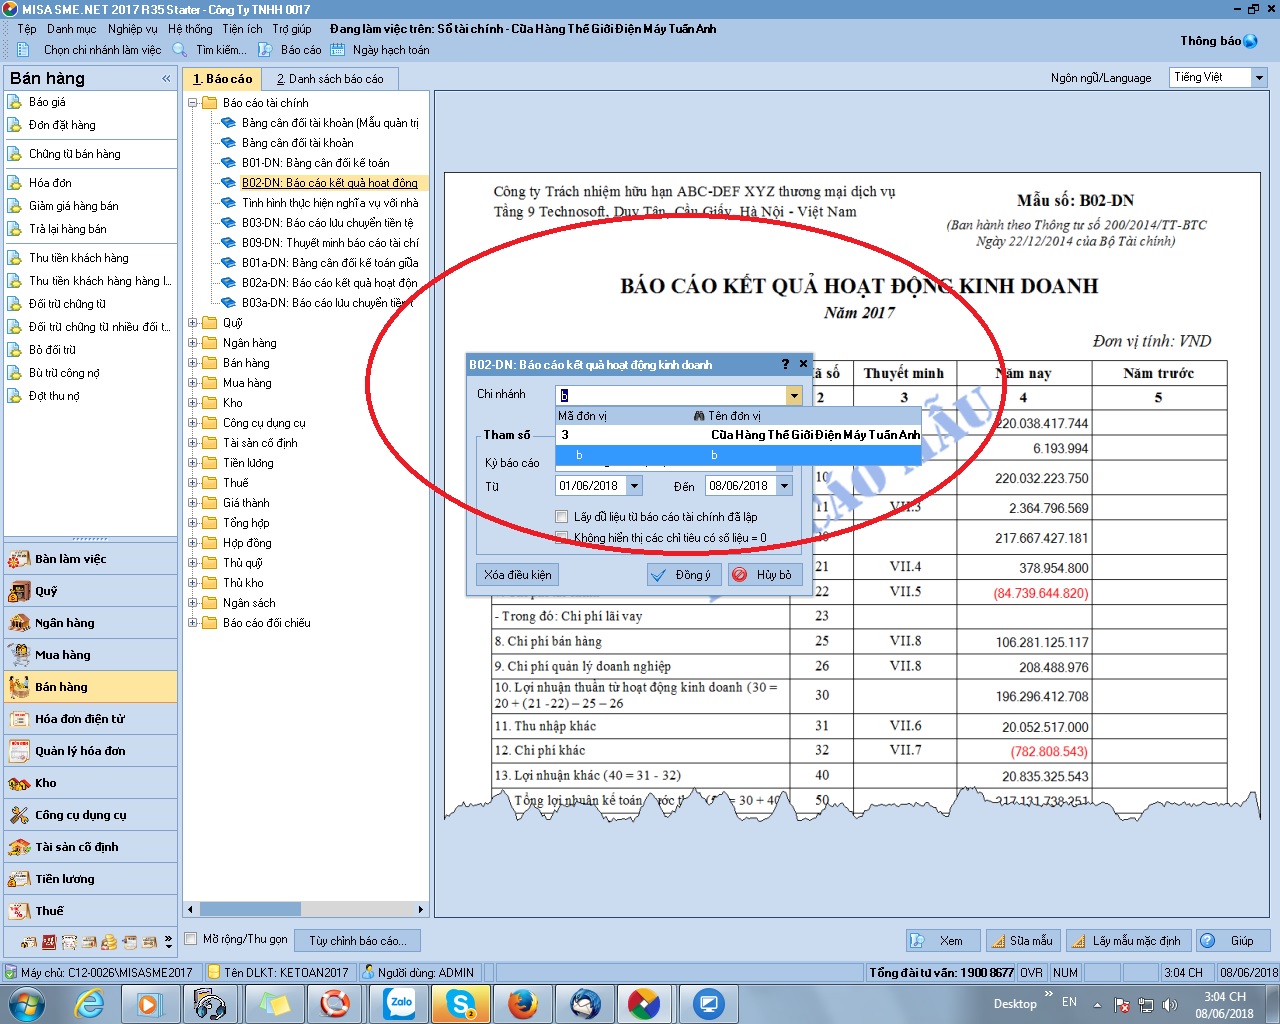Open the Trợ giúp menu
Viewport: 1280px width, 1024px height.
click(292, 29)
